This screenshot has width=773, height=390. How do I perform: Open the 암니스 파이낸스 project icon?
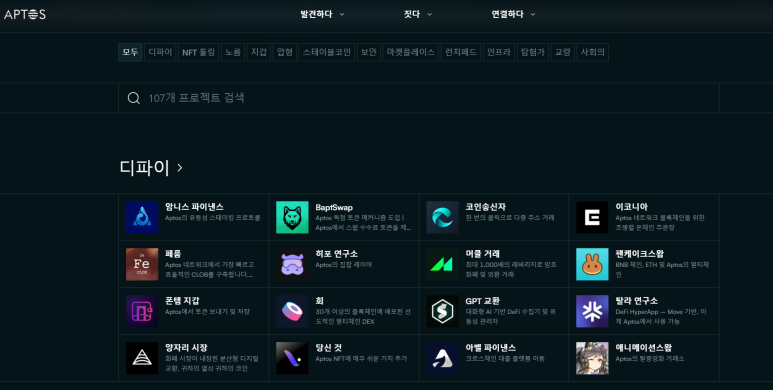pyautogui.click(x=142, y=217)
